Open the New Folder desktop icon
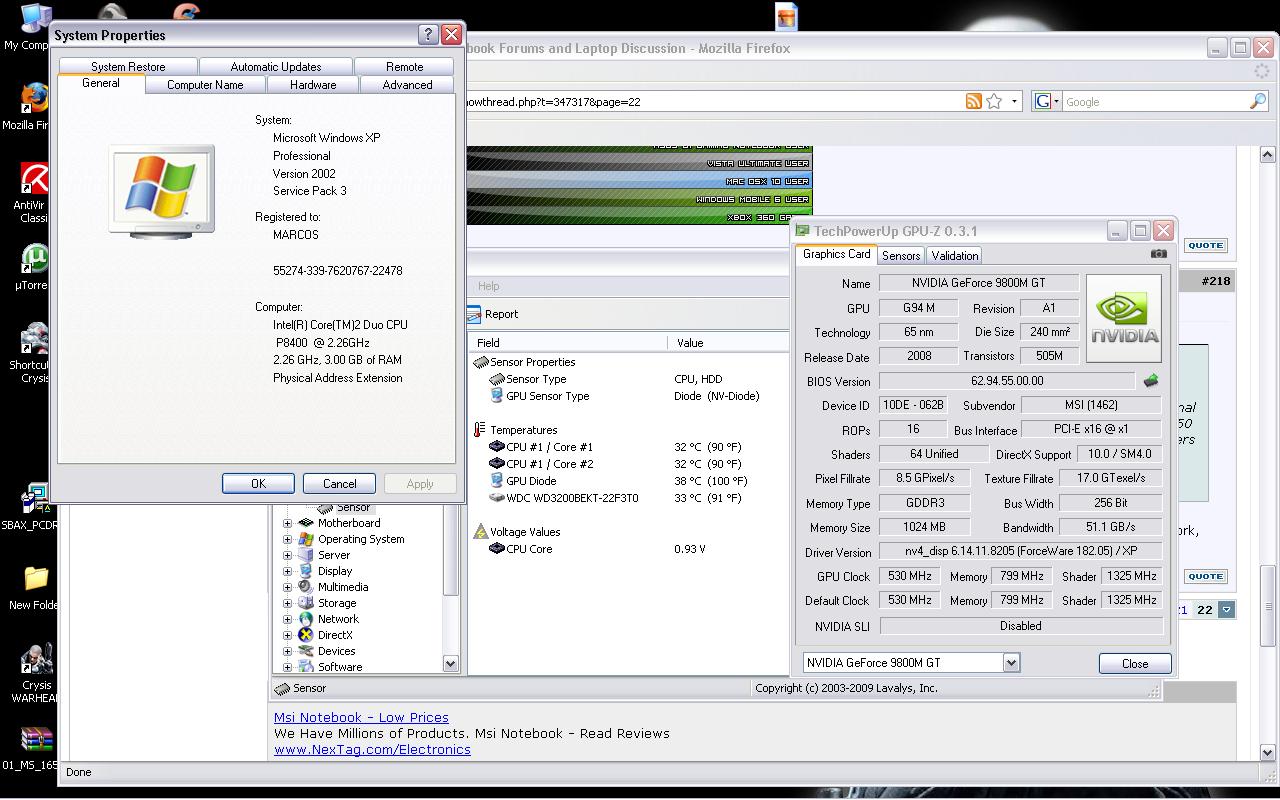The image size is (1280, 800). [35, 579]
